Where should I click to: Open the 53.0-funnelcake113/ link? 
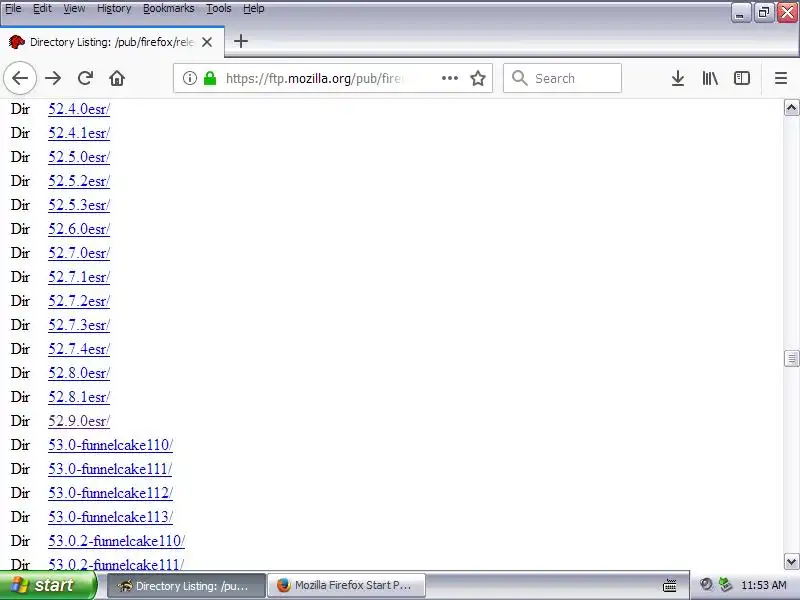[110, 516]
